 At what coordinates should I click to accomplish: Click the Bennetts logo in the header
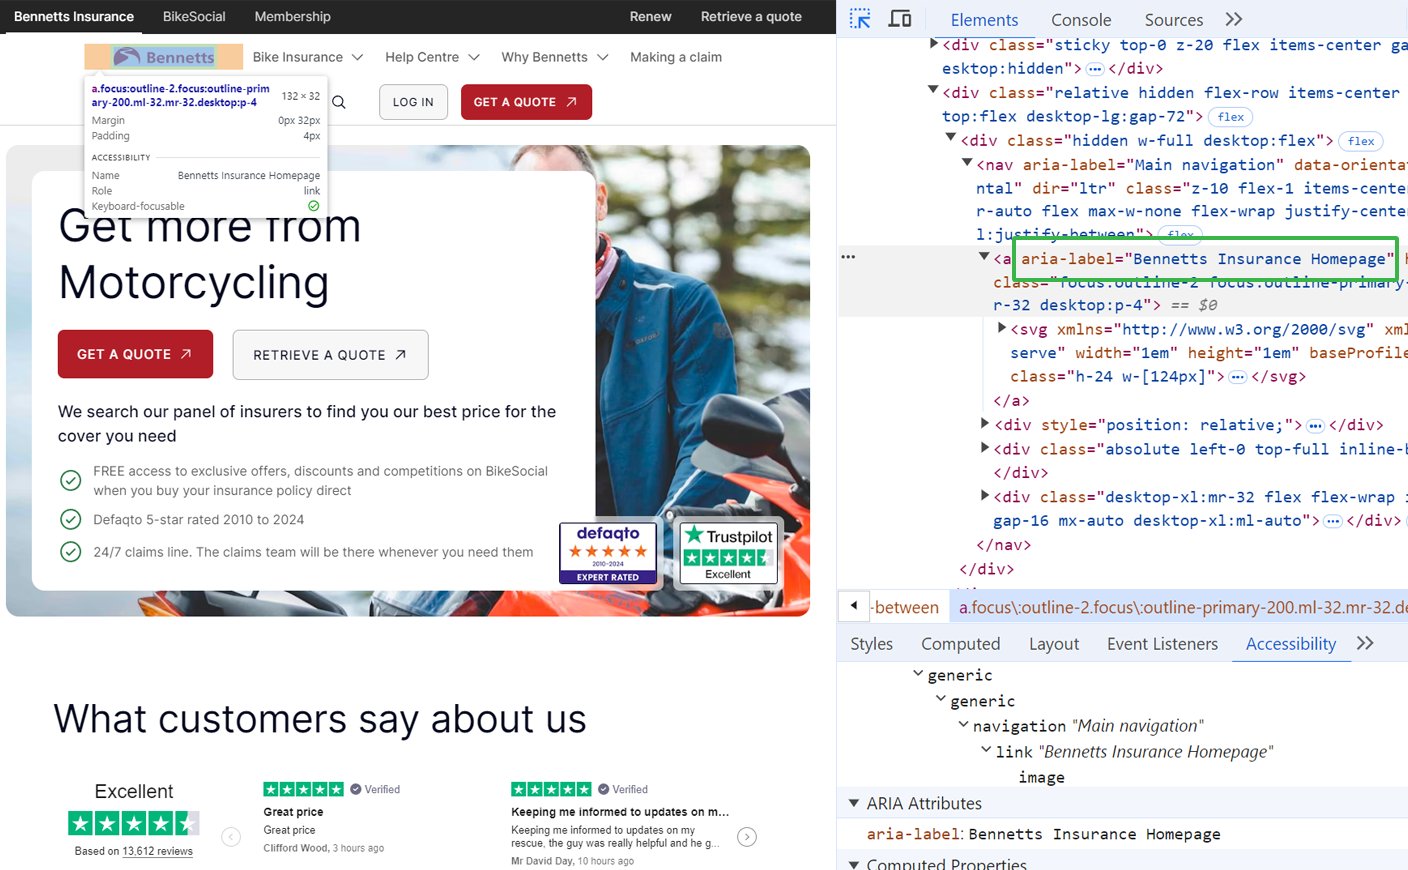(x=164, y=57)
